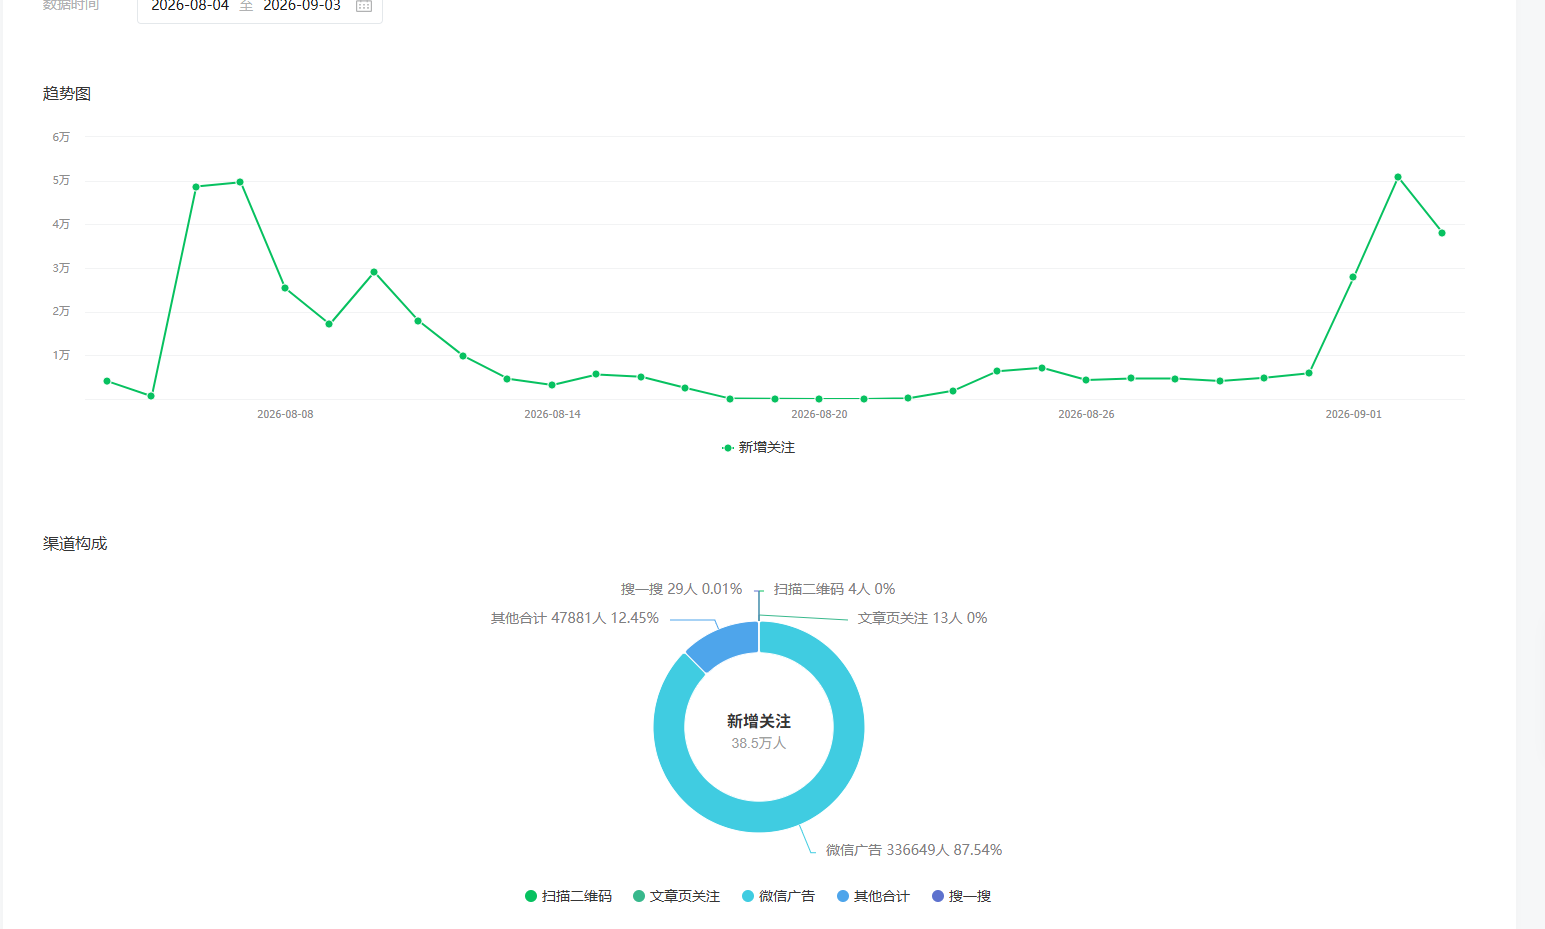Toggle 文章页关注 legend entry

tap(676, 896)
